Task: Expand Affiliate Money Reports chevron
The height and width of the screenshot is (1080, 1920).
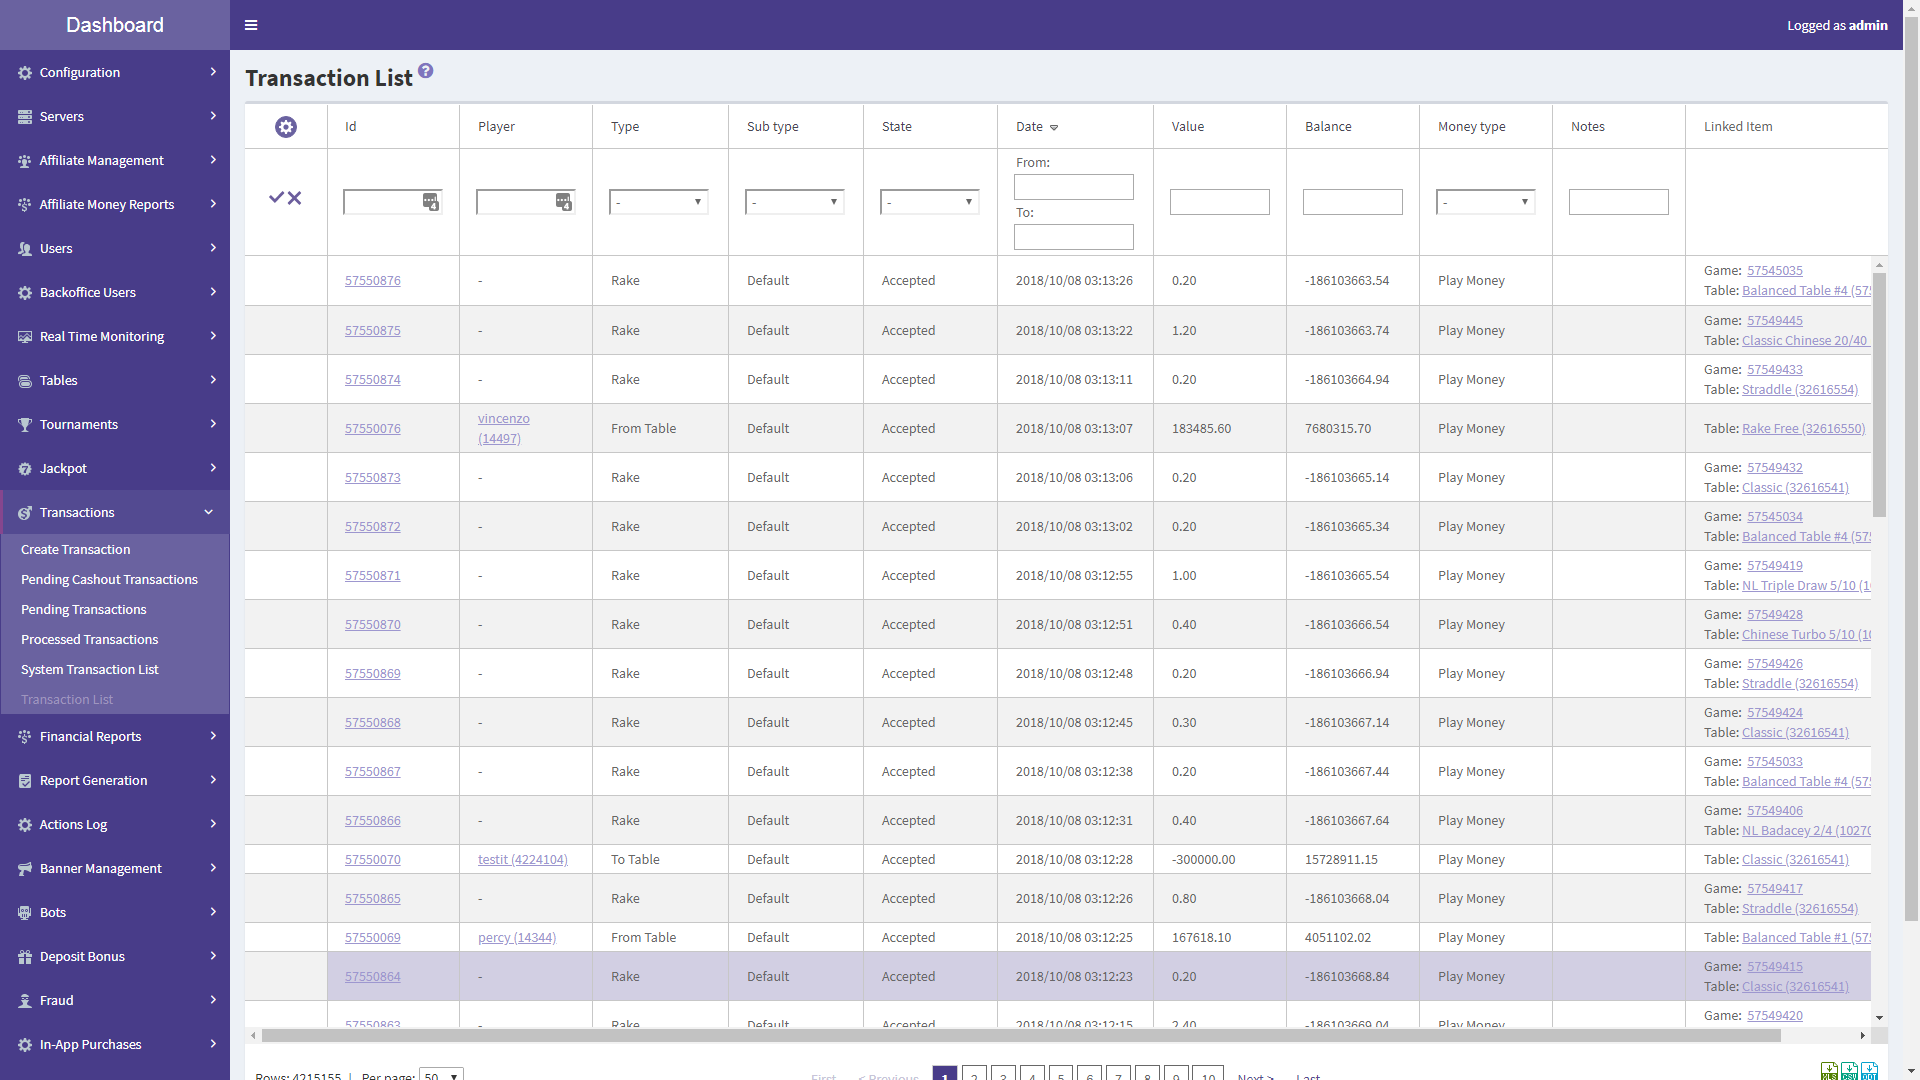Action: coord(213,204)
